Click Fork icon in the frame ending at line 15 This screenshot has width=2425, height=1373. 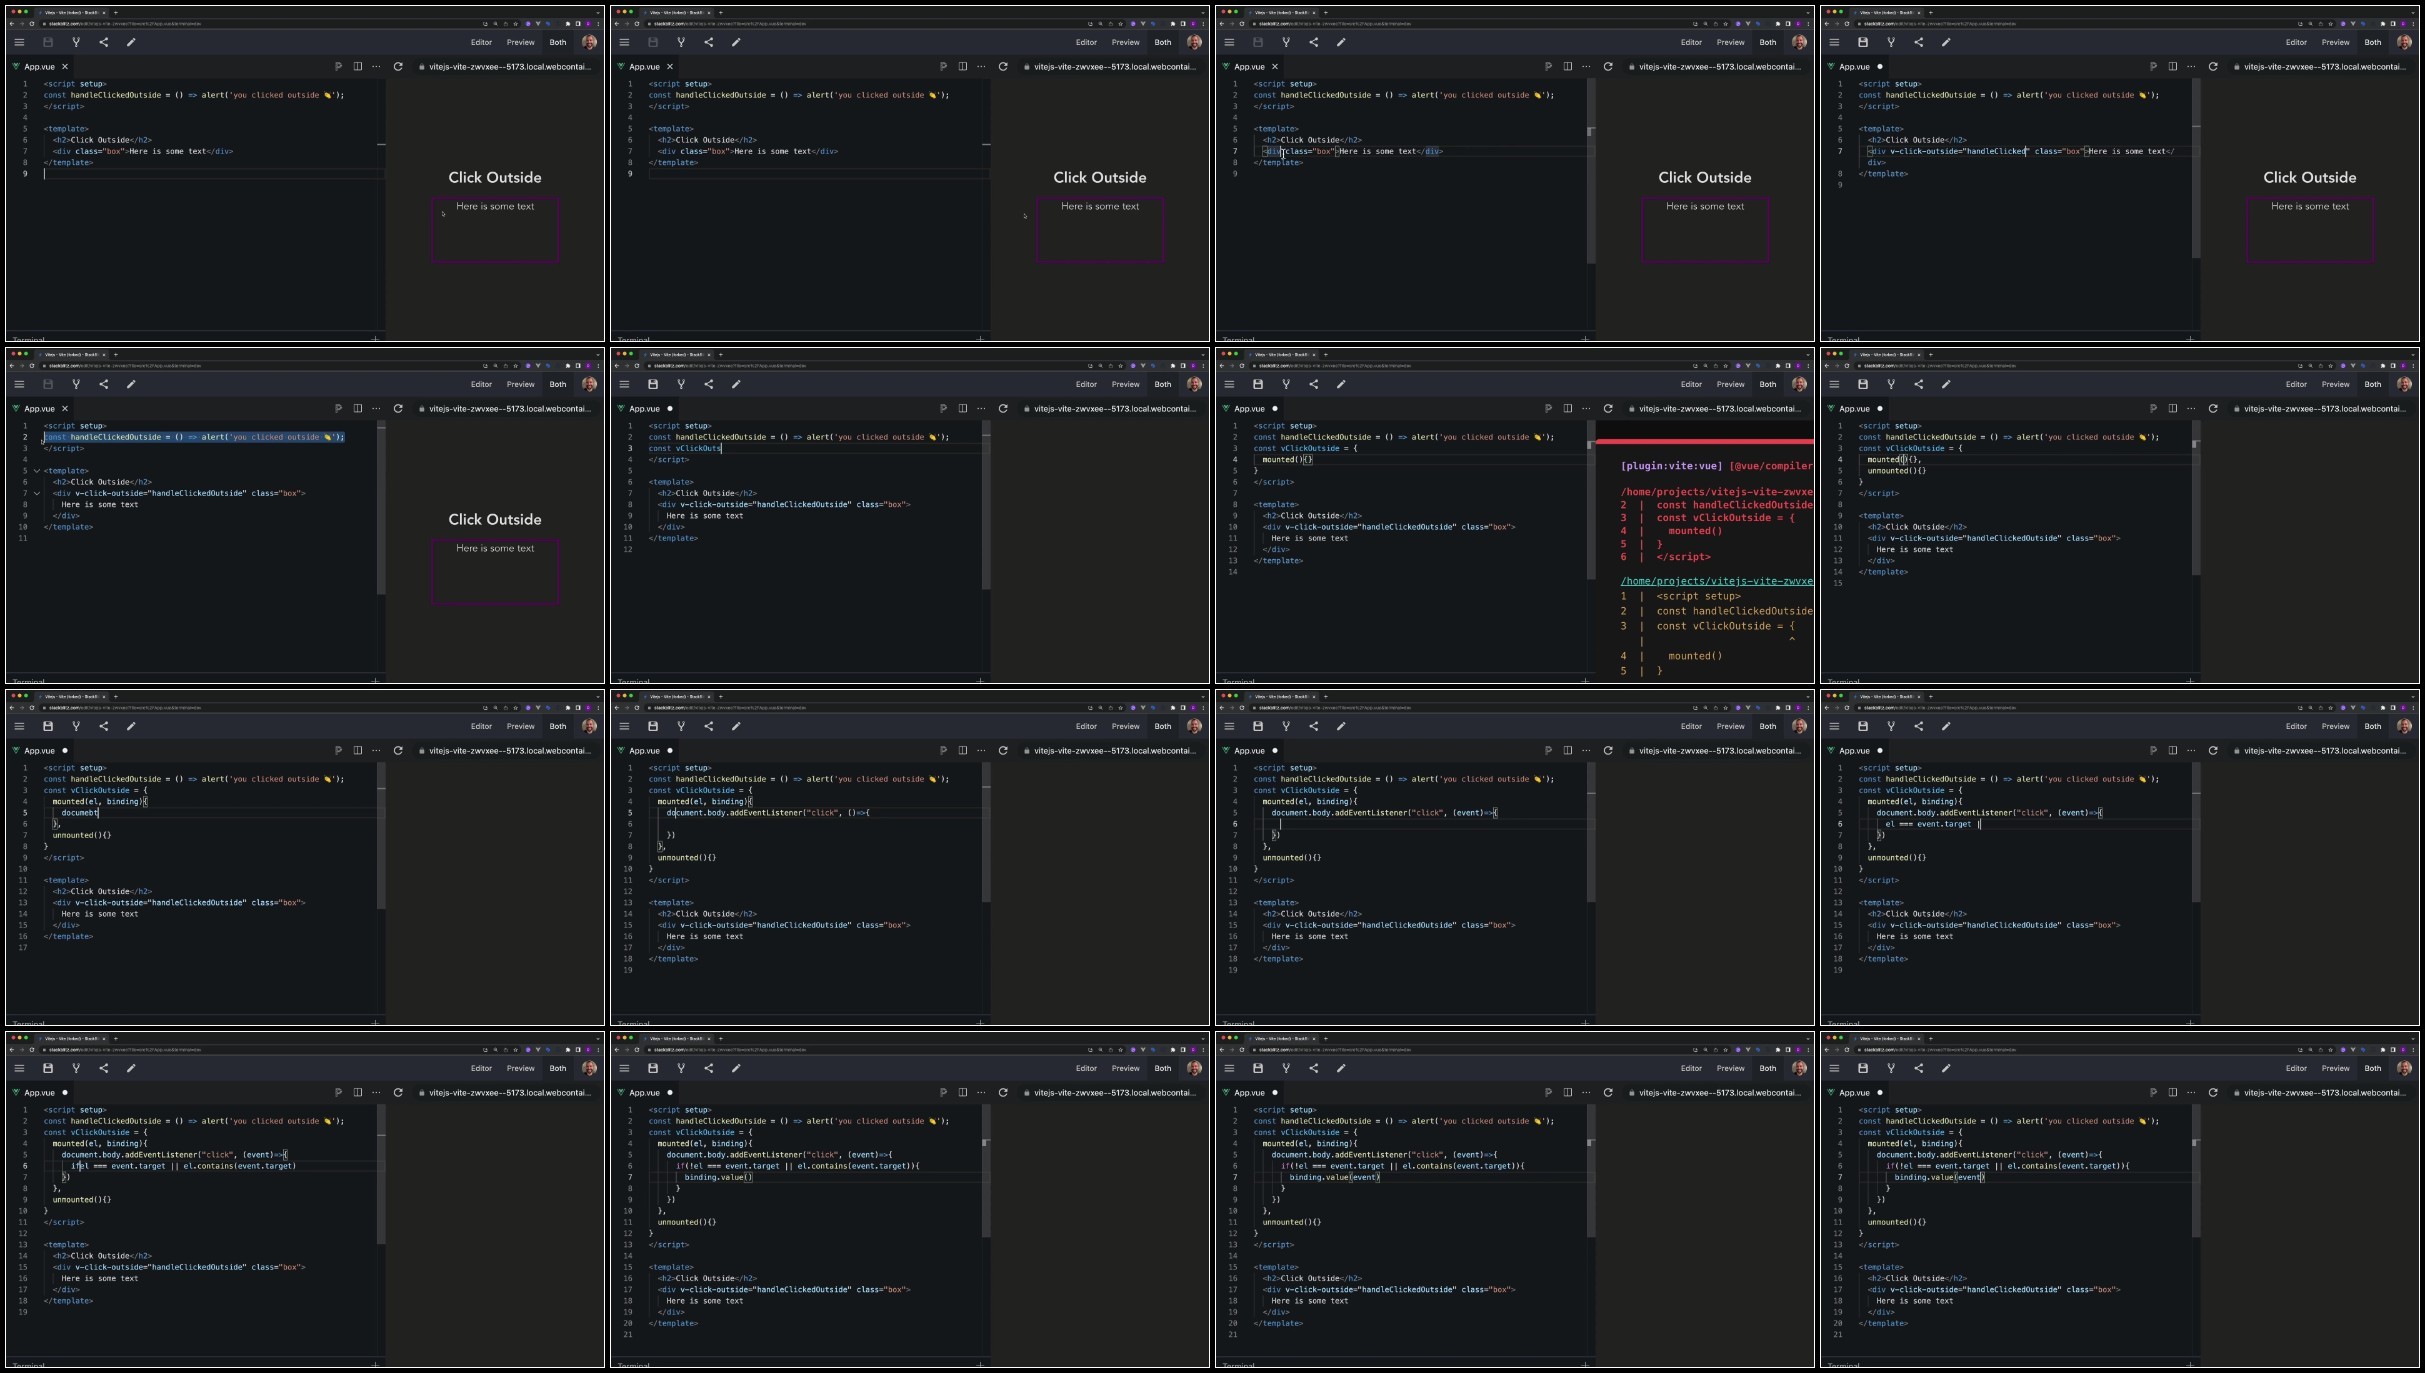tap(1891, 384)
